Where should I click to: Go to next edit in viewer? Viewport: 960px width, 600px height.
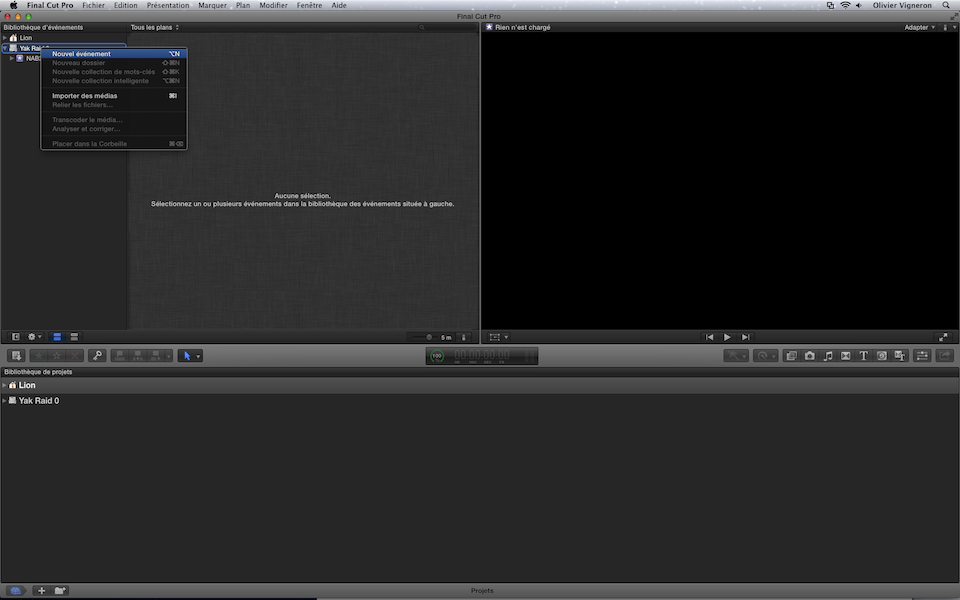pyautogui.click(x=745, y=337)
